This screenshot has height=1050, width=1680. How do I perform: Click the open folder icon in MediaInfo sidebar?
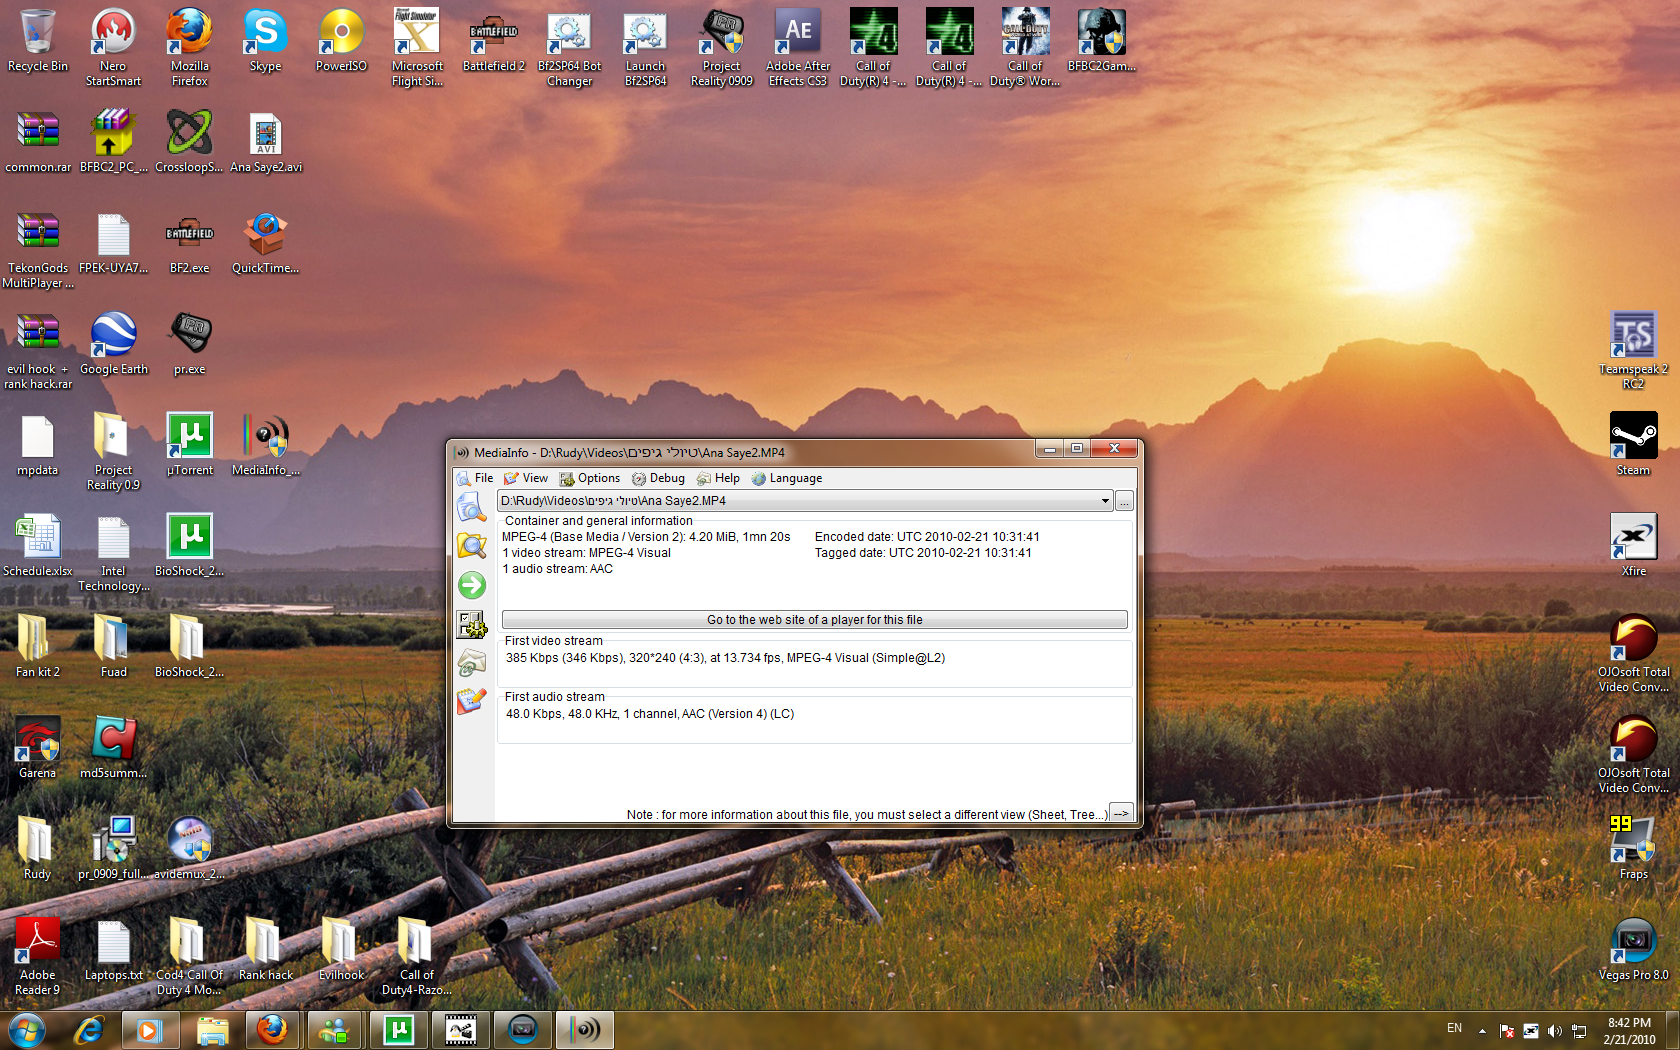471,546
